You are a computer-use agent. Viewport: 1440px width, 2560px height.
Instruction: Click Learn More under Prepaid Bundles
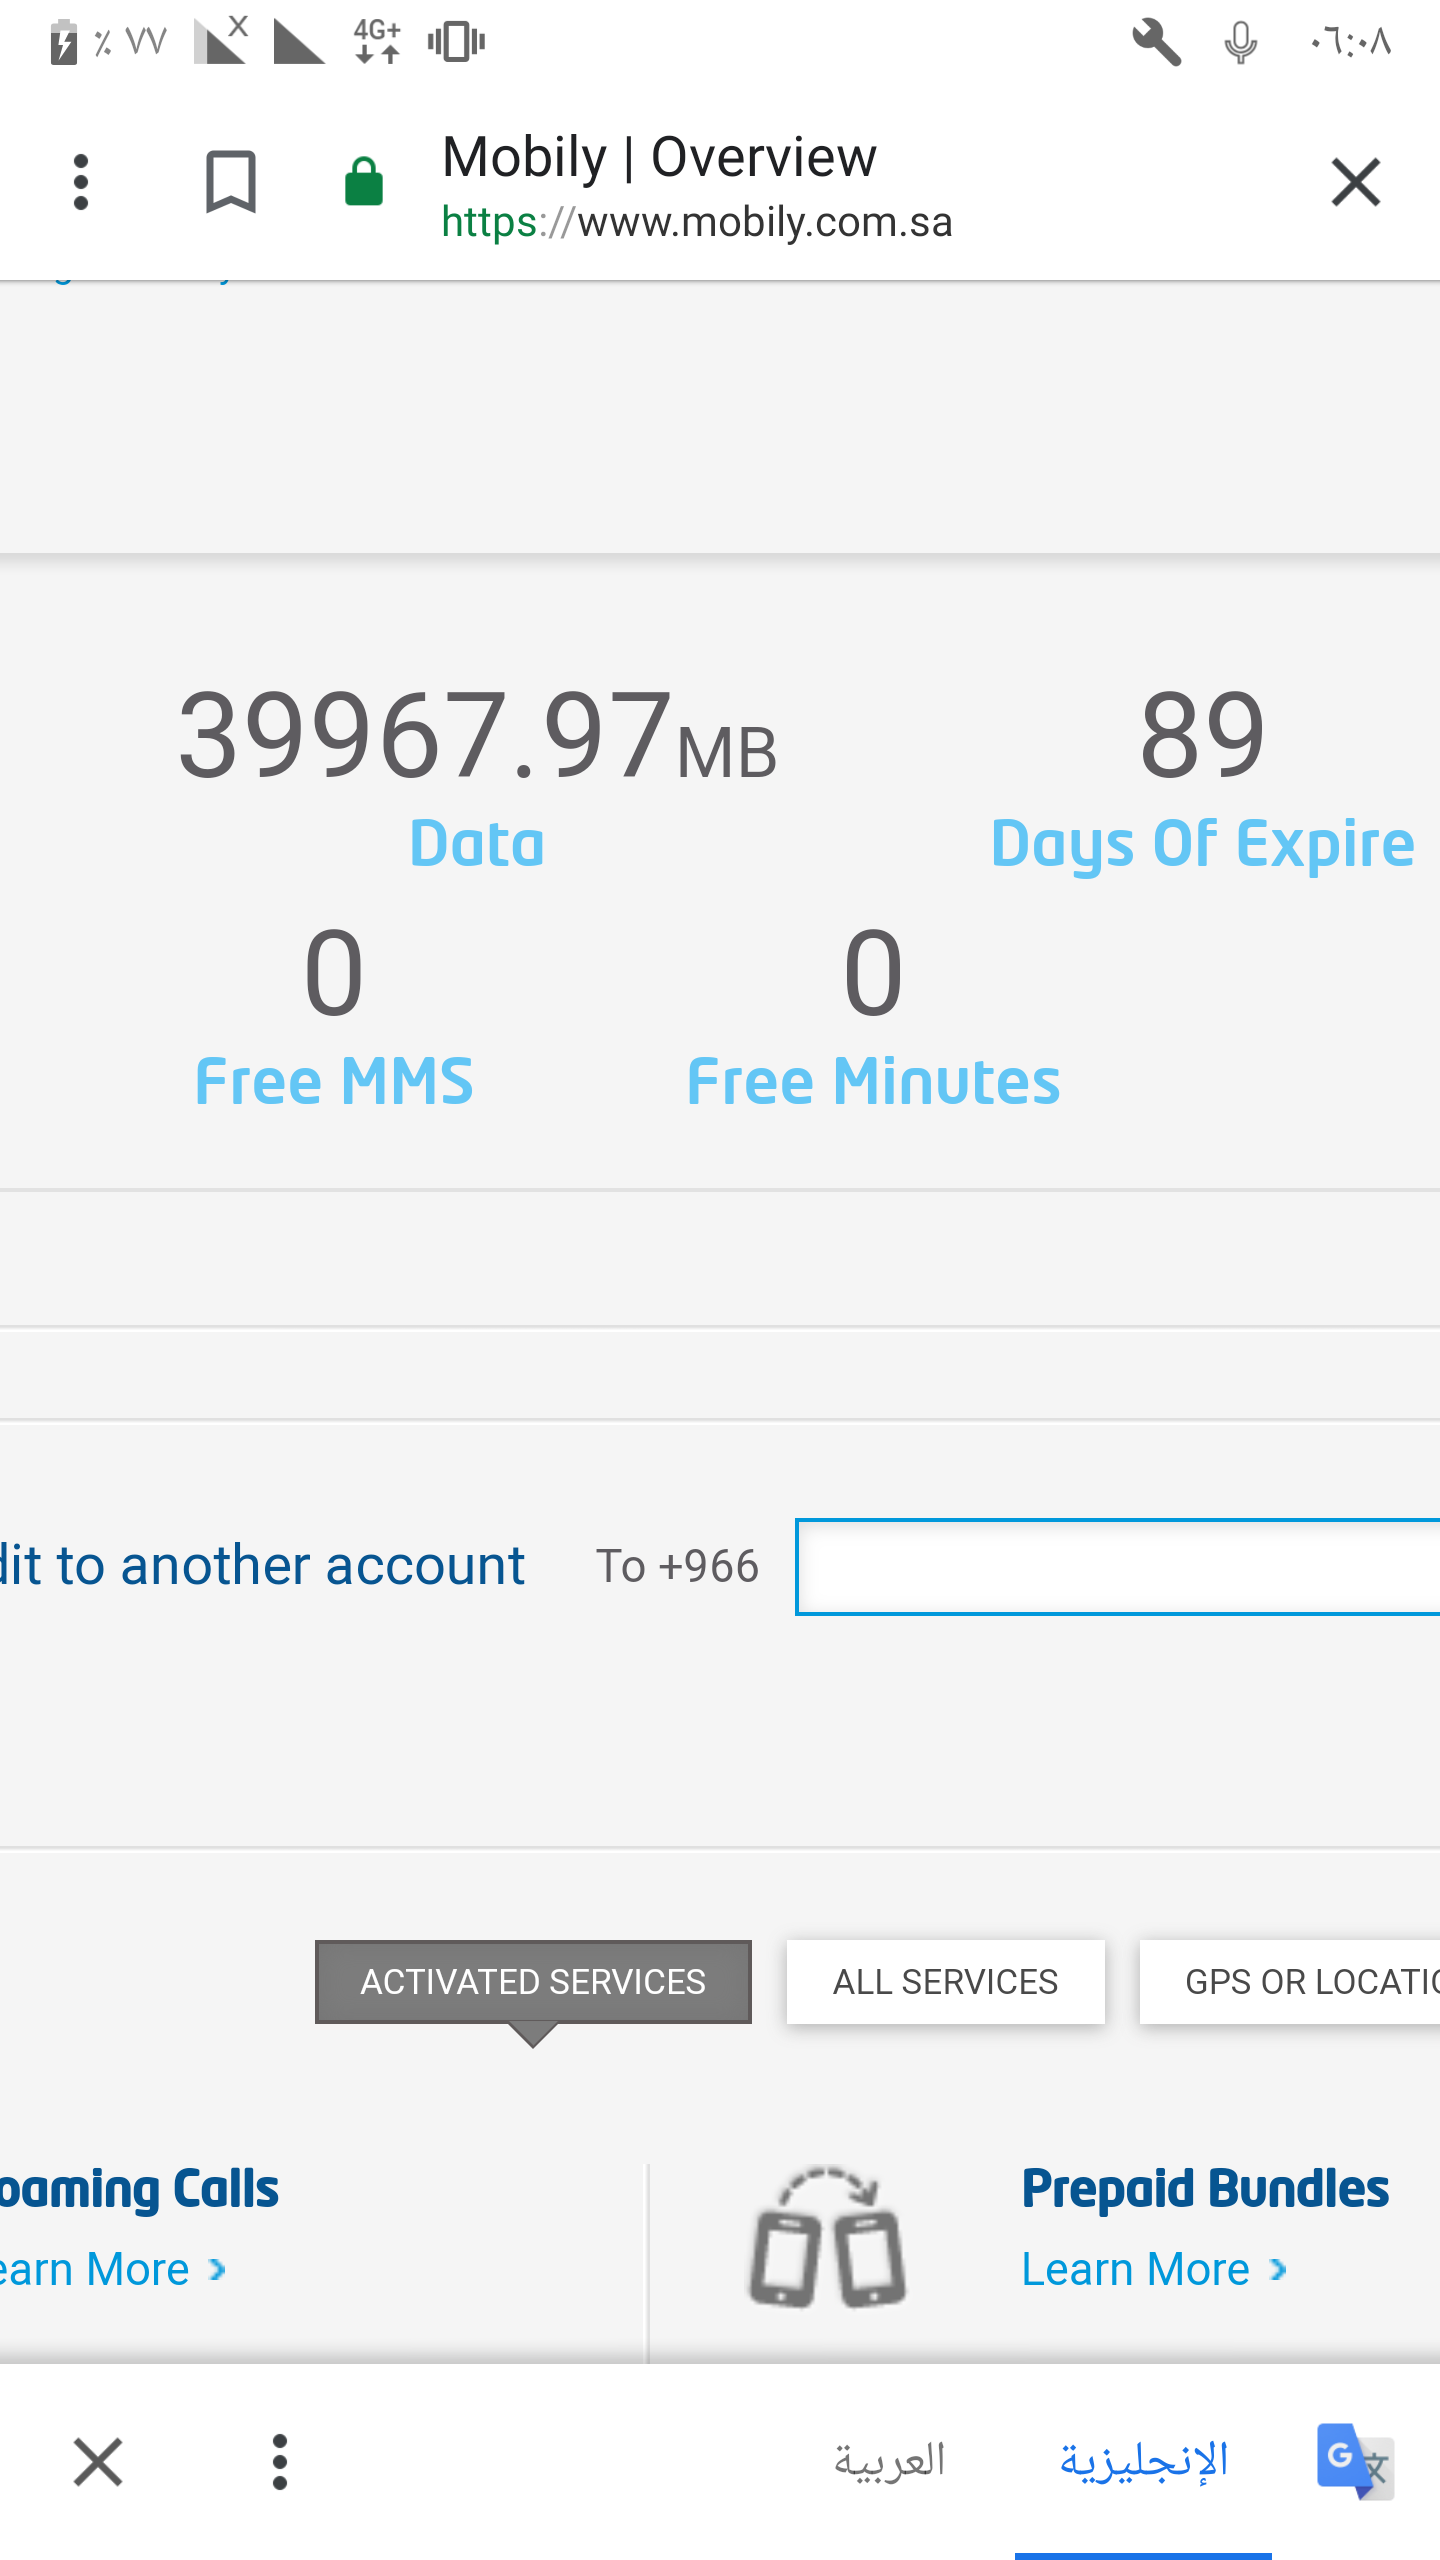[x=1153, y=2270]
